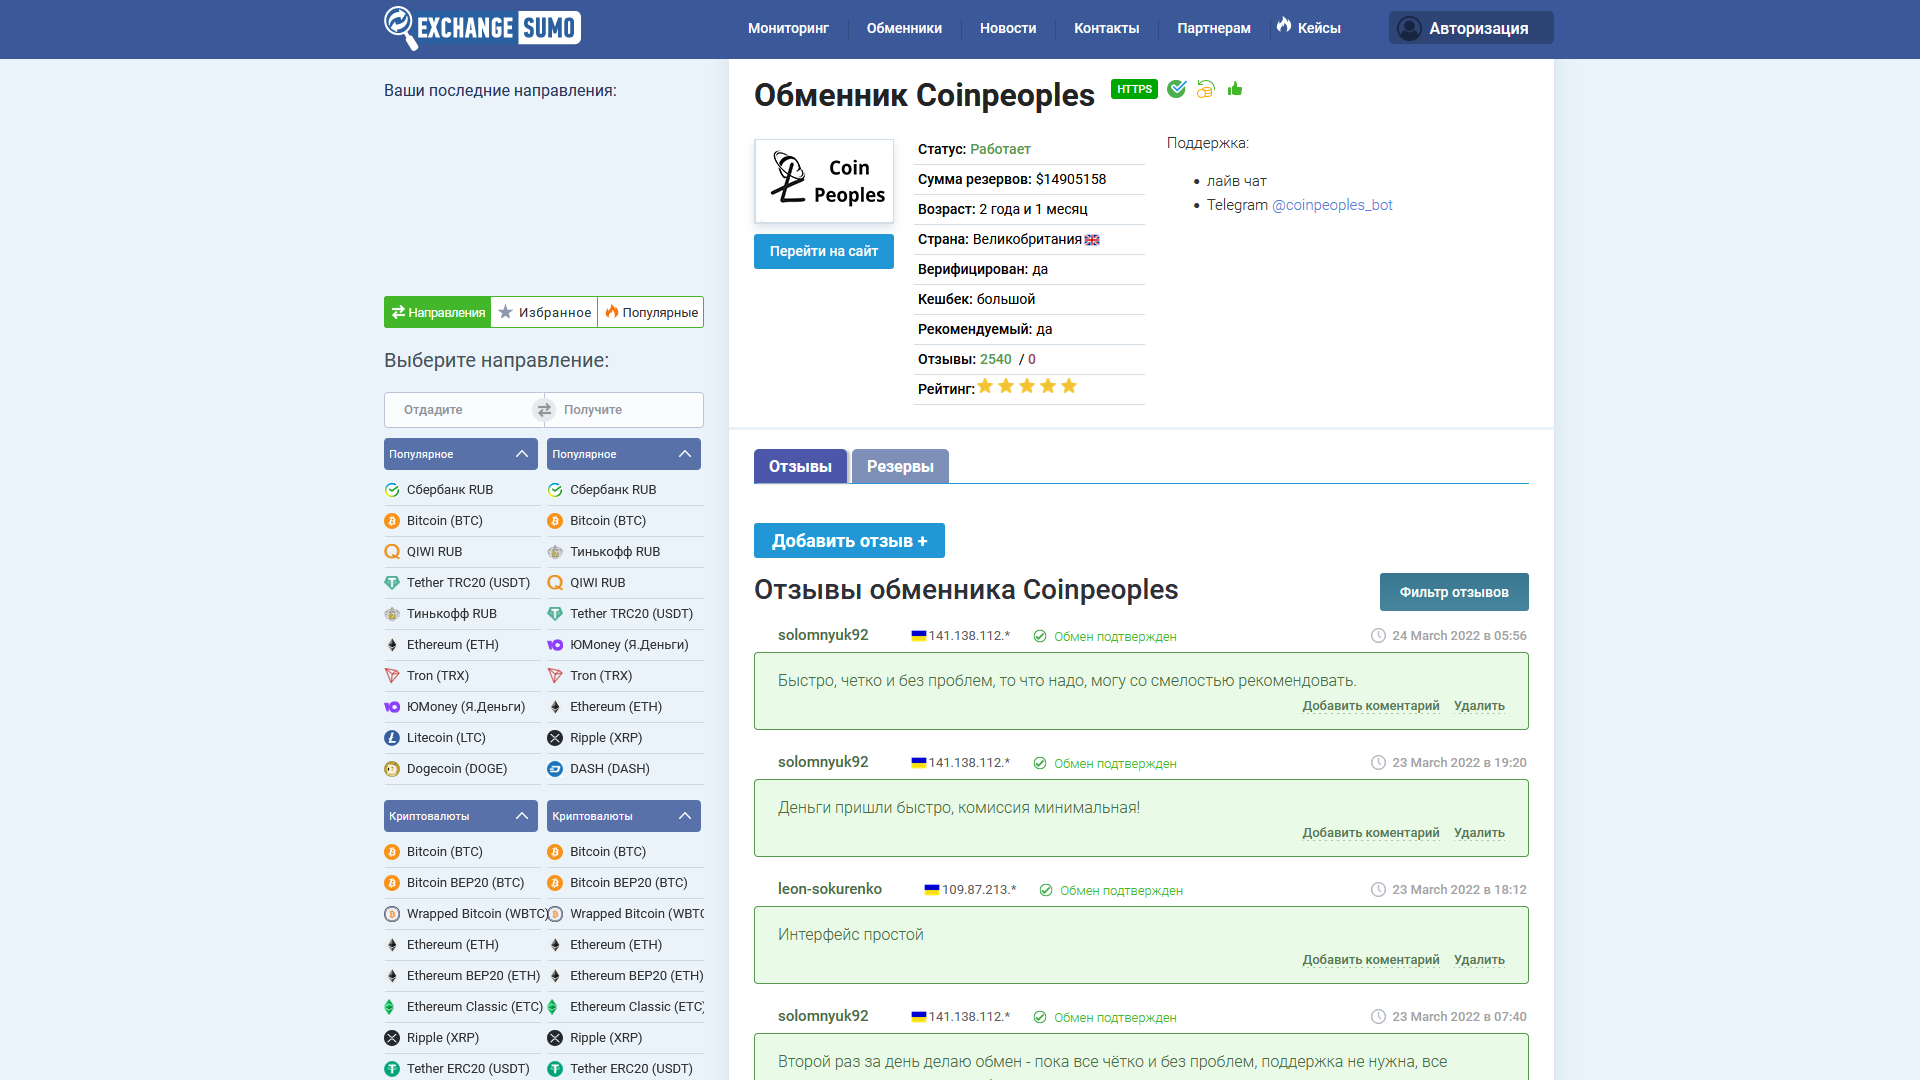
Task: Click the green HTTPS badge
Action: [1133, 89]
